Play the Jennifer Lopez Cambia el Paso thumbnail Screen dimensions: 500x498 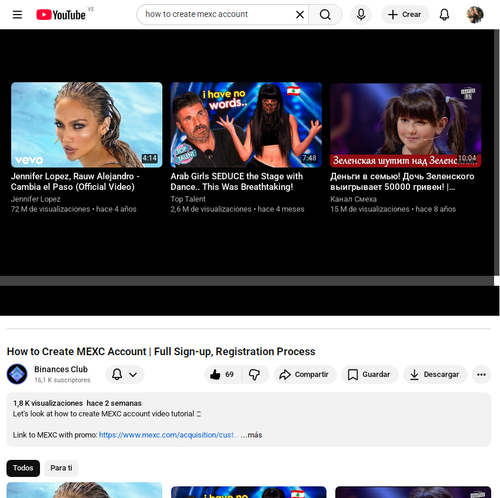click(87, 125)
